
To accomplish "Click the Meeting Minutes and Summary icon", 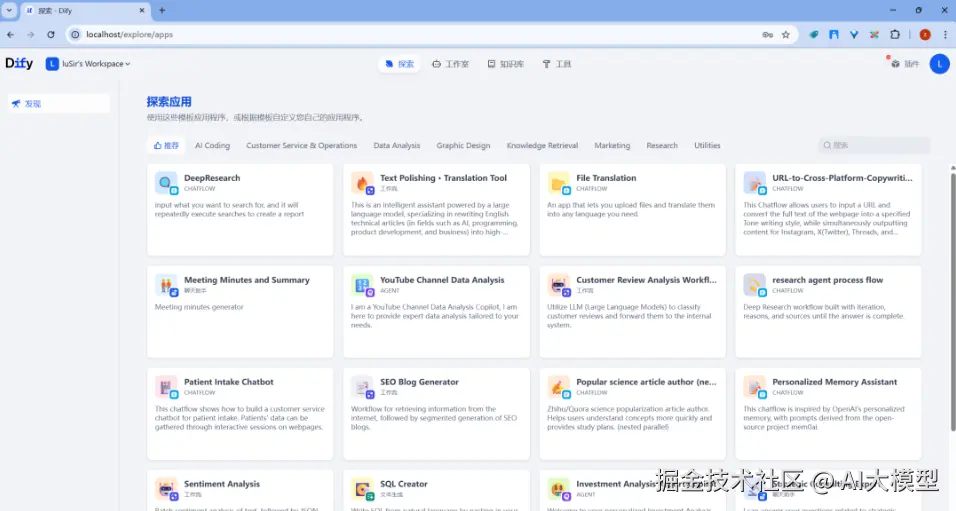I will pos(166,285).
